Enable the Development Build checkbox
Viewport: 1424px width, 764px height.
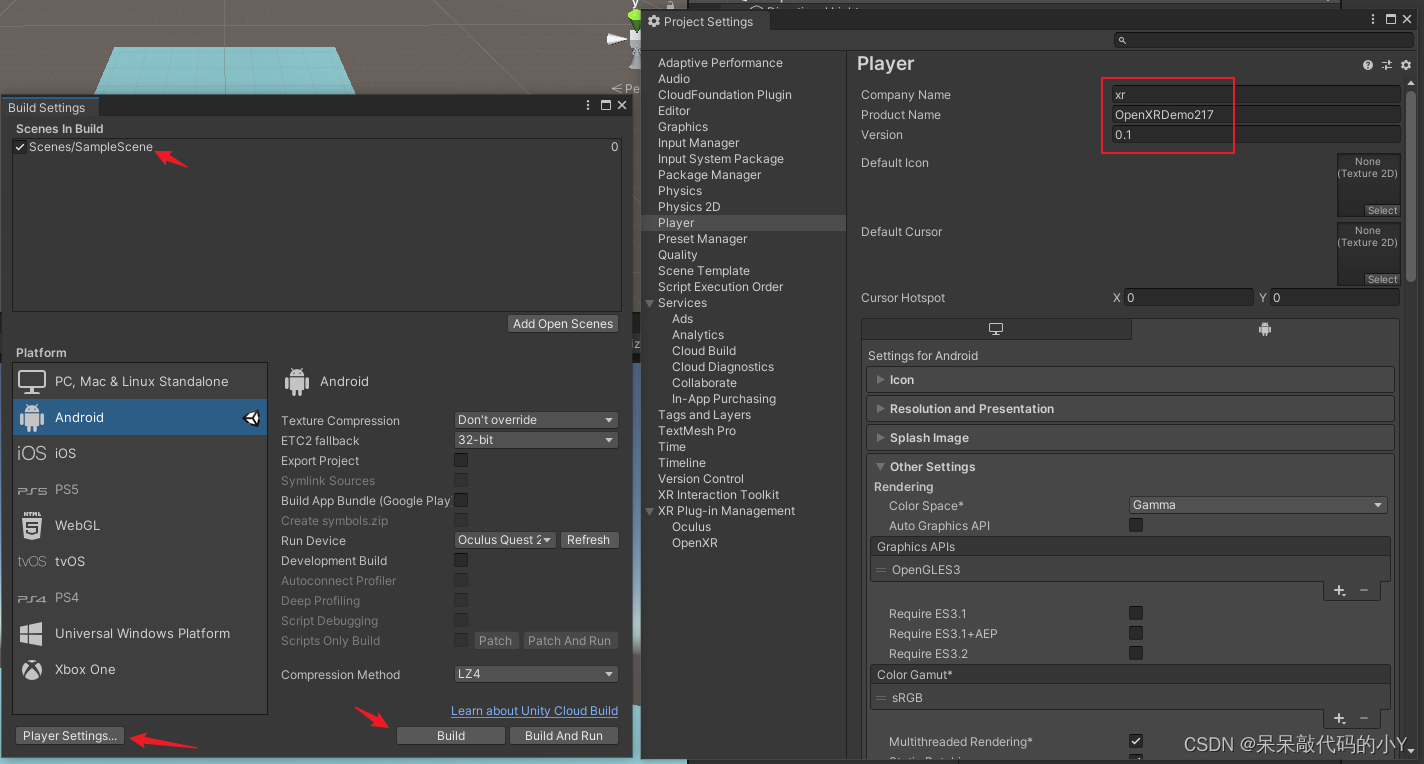[x=461, y=560]
